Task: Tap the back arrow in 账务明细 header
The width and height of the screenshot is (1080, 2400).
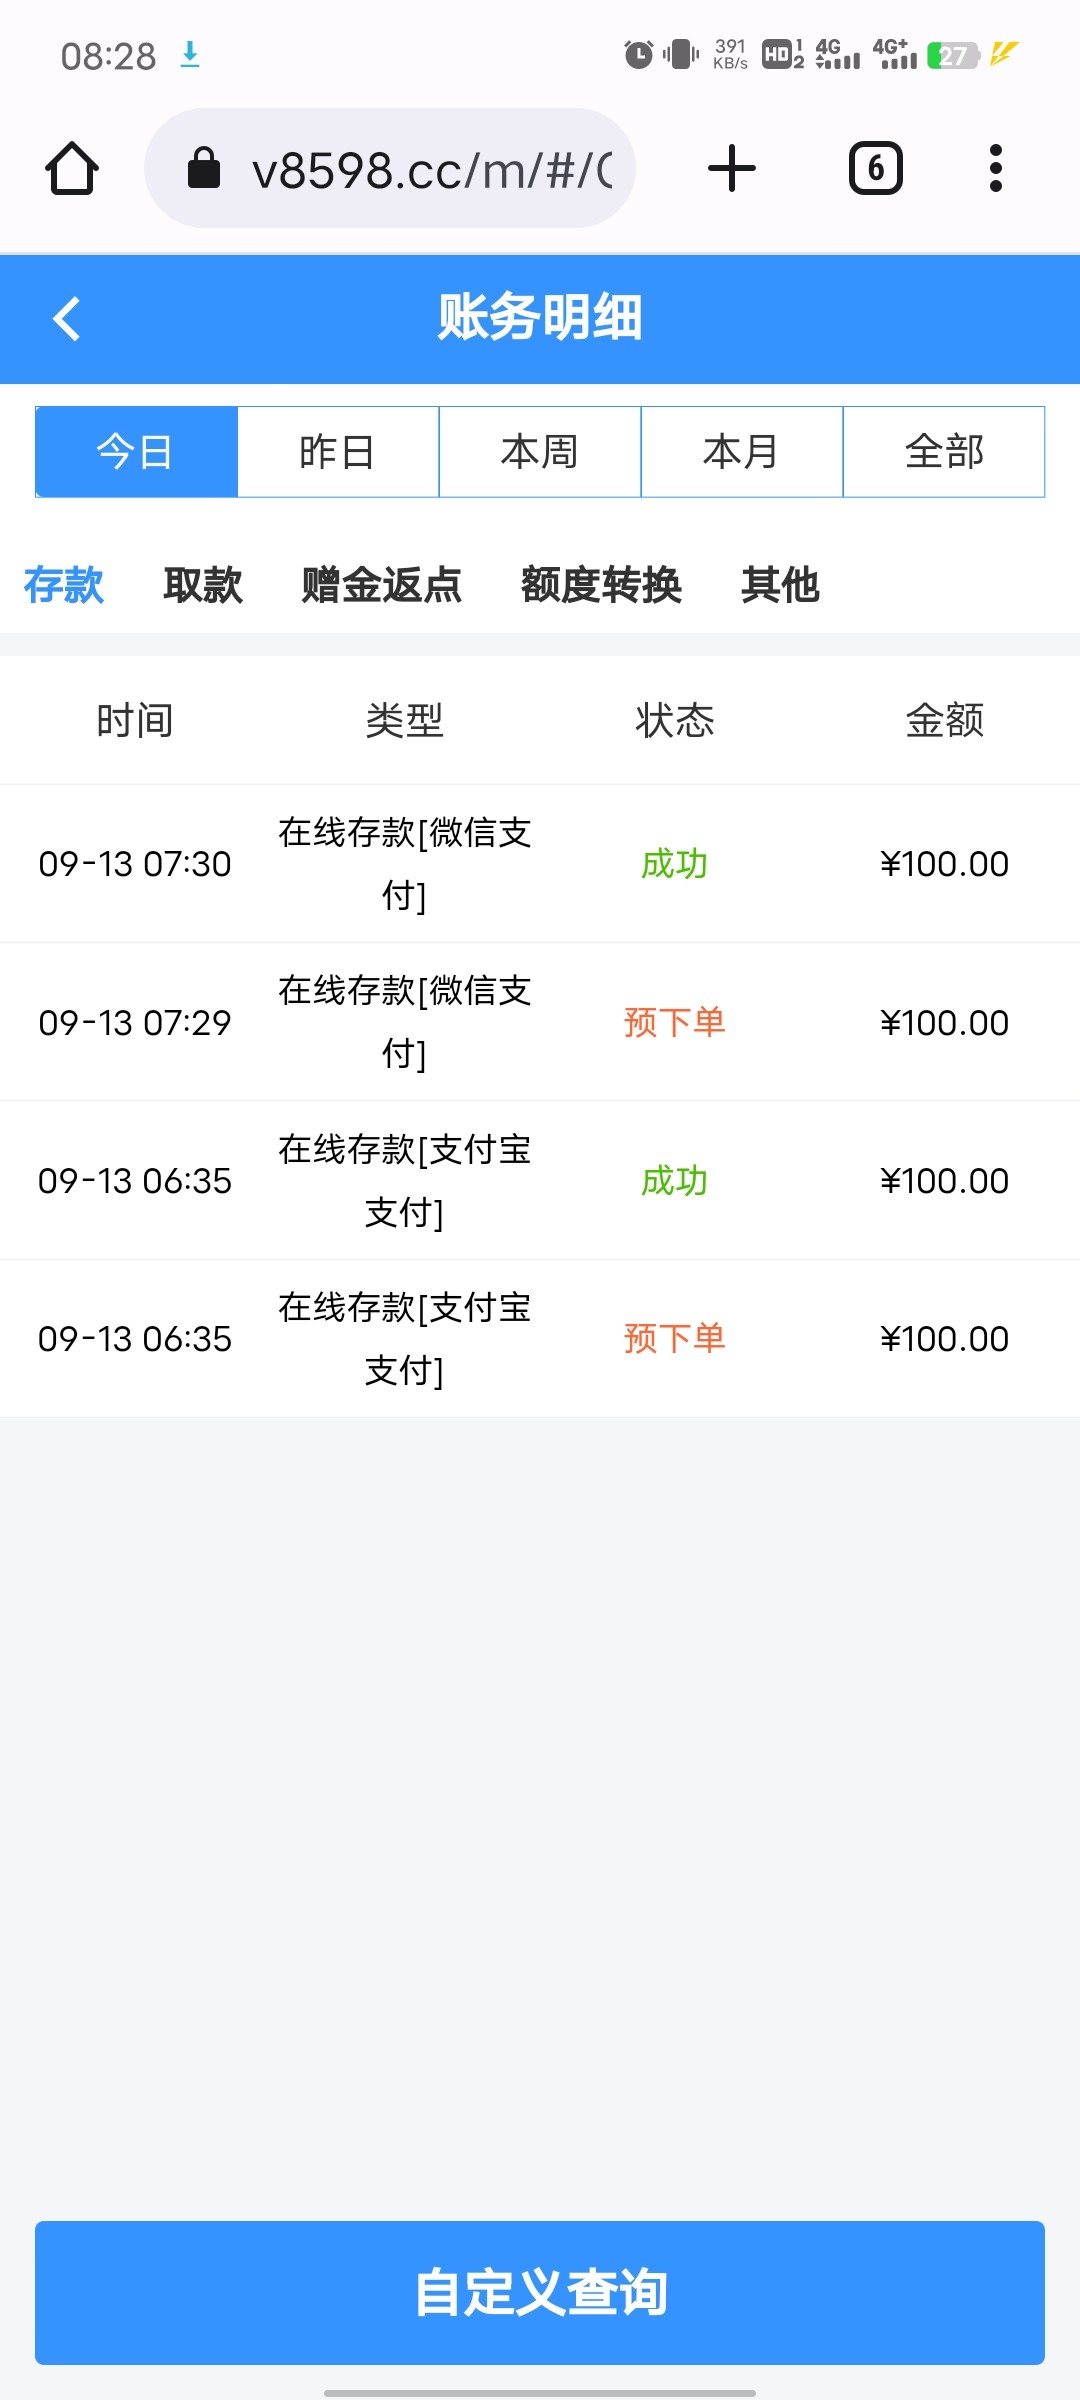Action: point(67,319)
